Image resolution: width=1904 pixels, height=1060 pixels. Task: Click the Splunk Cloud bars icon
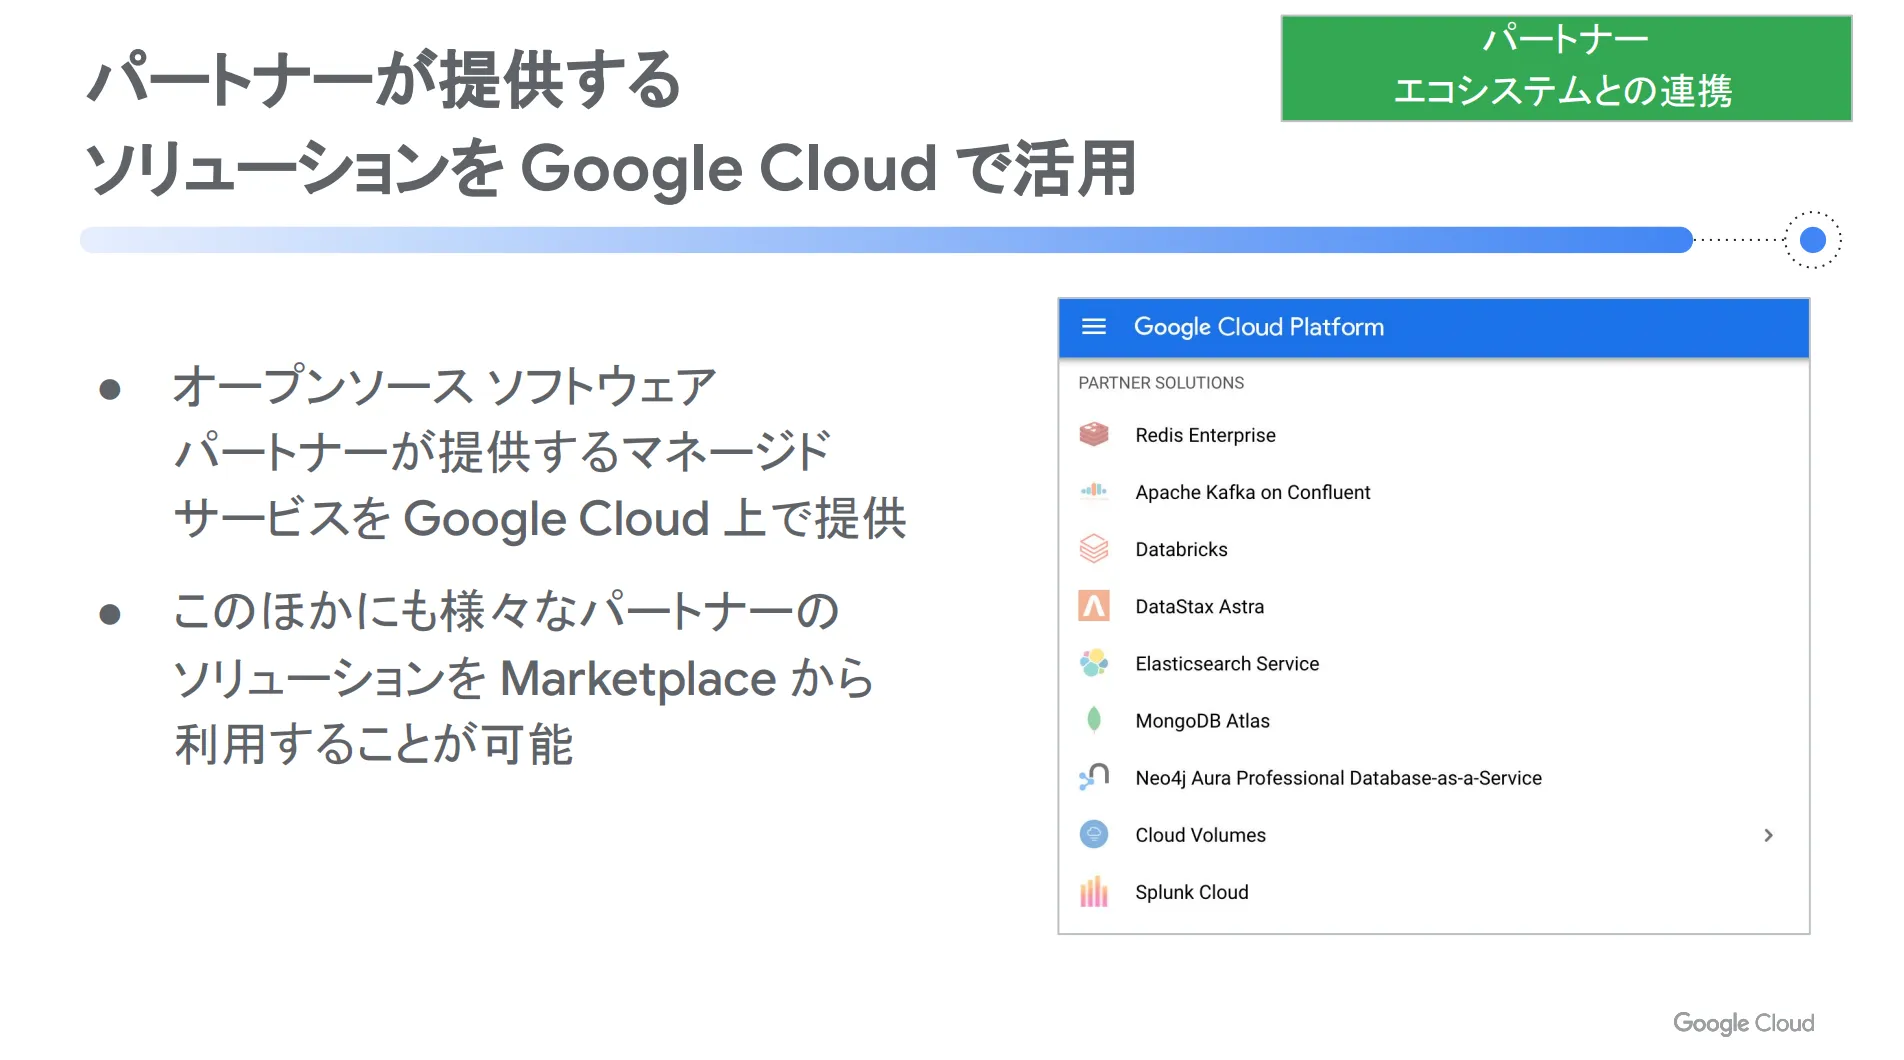tap(1094, 891)
